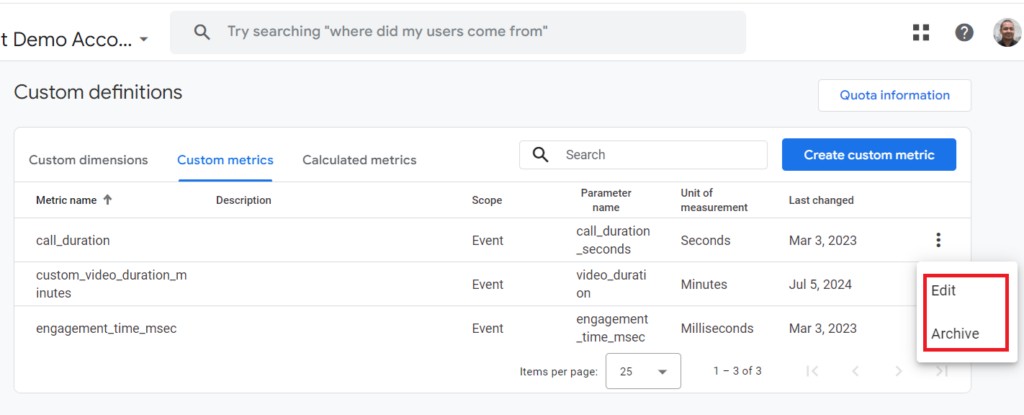This screenshot has width=1024, height=415.
Task: Open the Items per page dropdown
Action: 643,371
